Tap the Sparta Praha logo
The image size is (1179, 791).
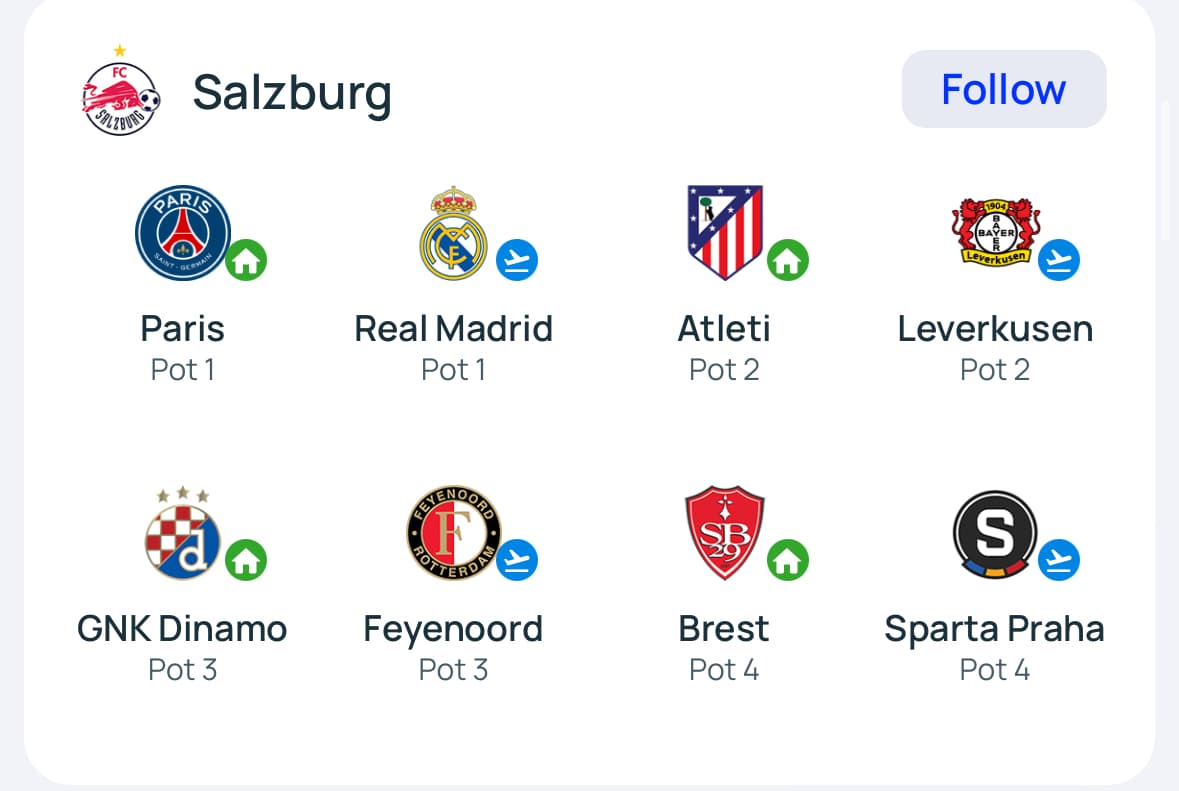click(995, 533)
